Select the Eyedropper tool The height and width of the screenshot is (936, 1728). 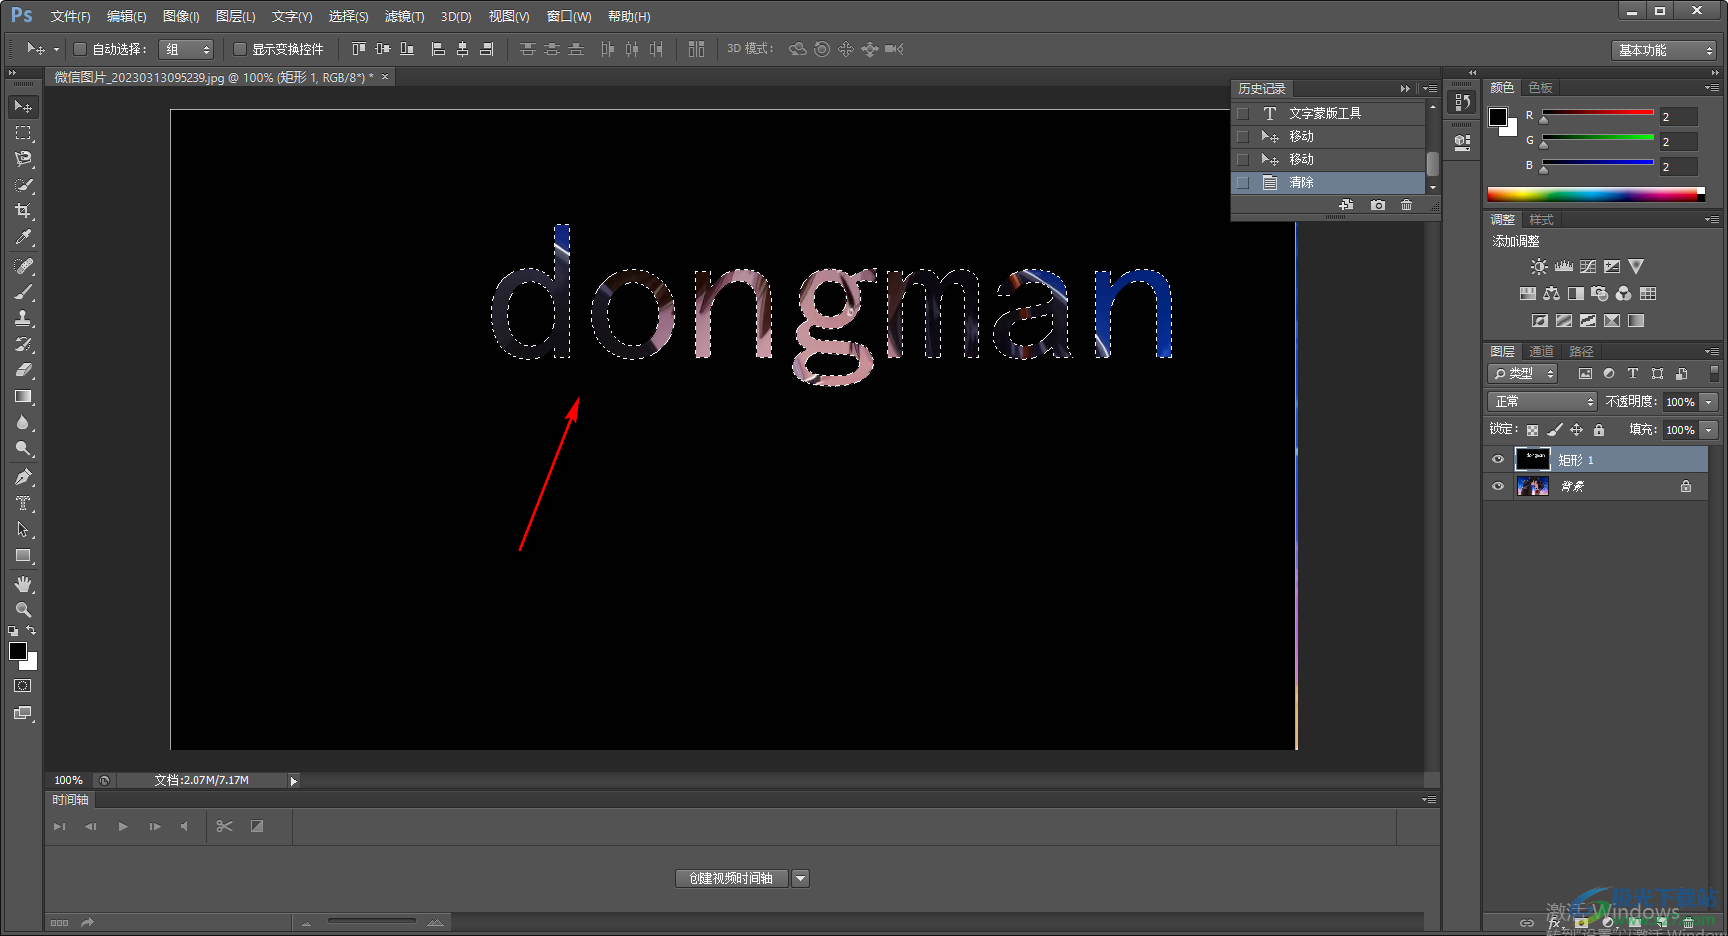point(23,237)
